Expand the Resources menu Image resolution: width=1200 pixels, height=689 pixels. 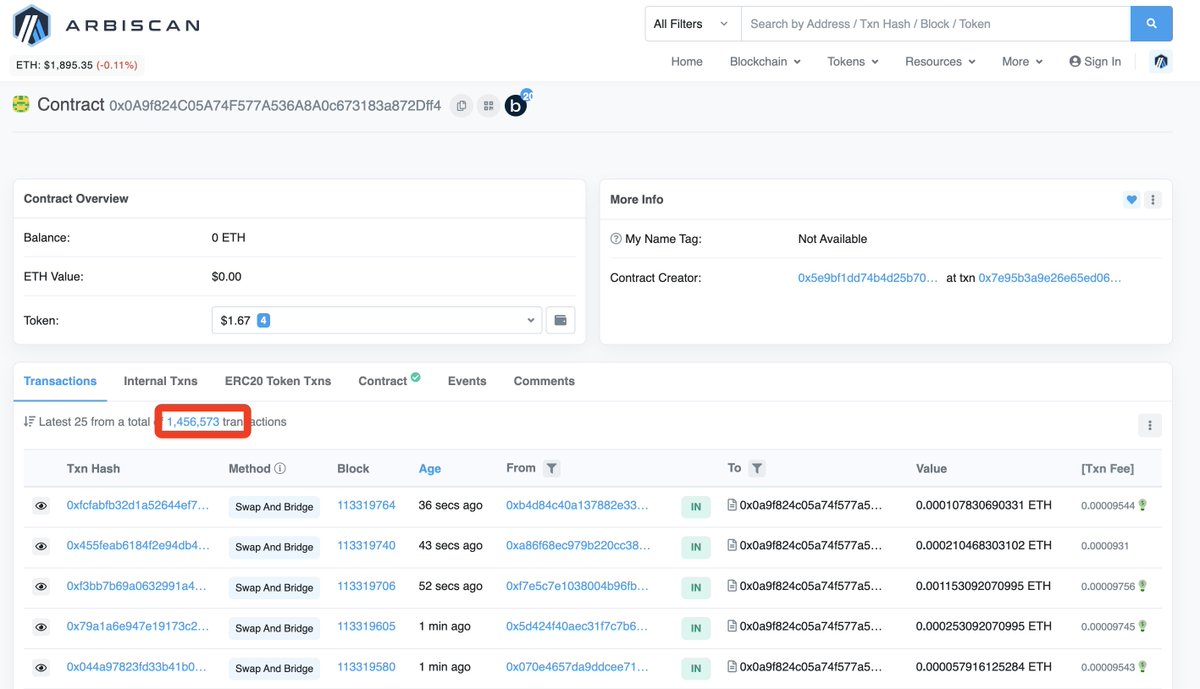(x=940, y=61)
